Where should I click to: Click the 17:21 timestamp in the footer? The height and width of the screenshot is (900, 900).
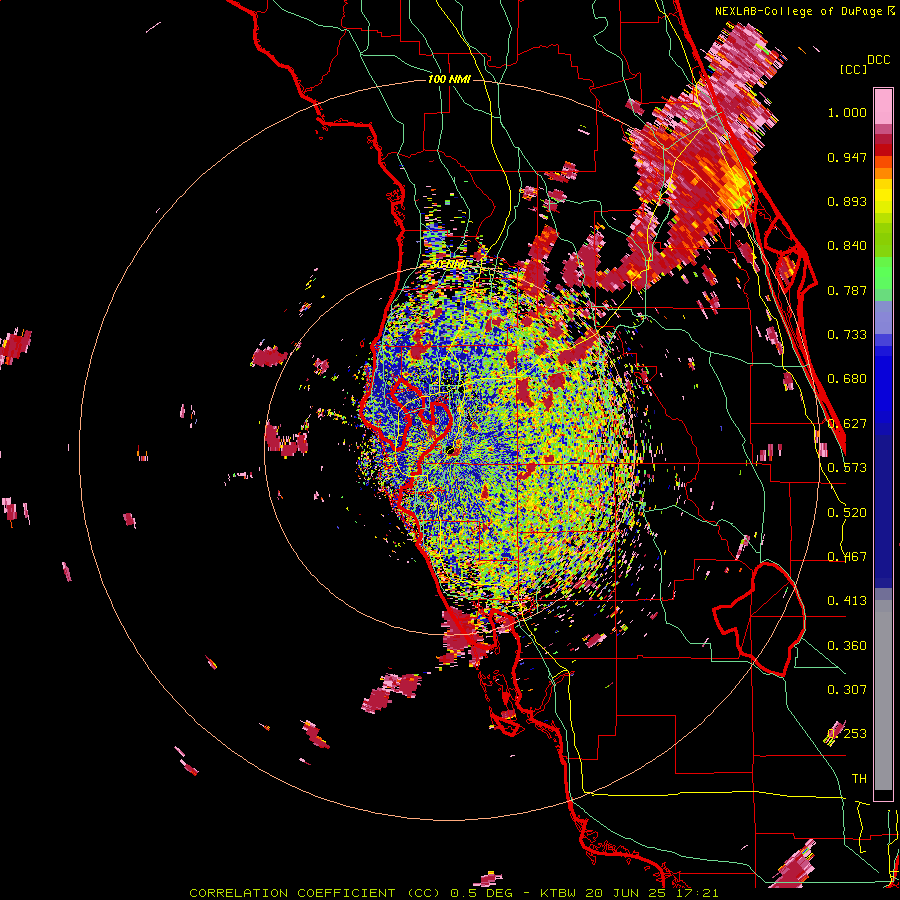(x=697, y=893)
